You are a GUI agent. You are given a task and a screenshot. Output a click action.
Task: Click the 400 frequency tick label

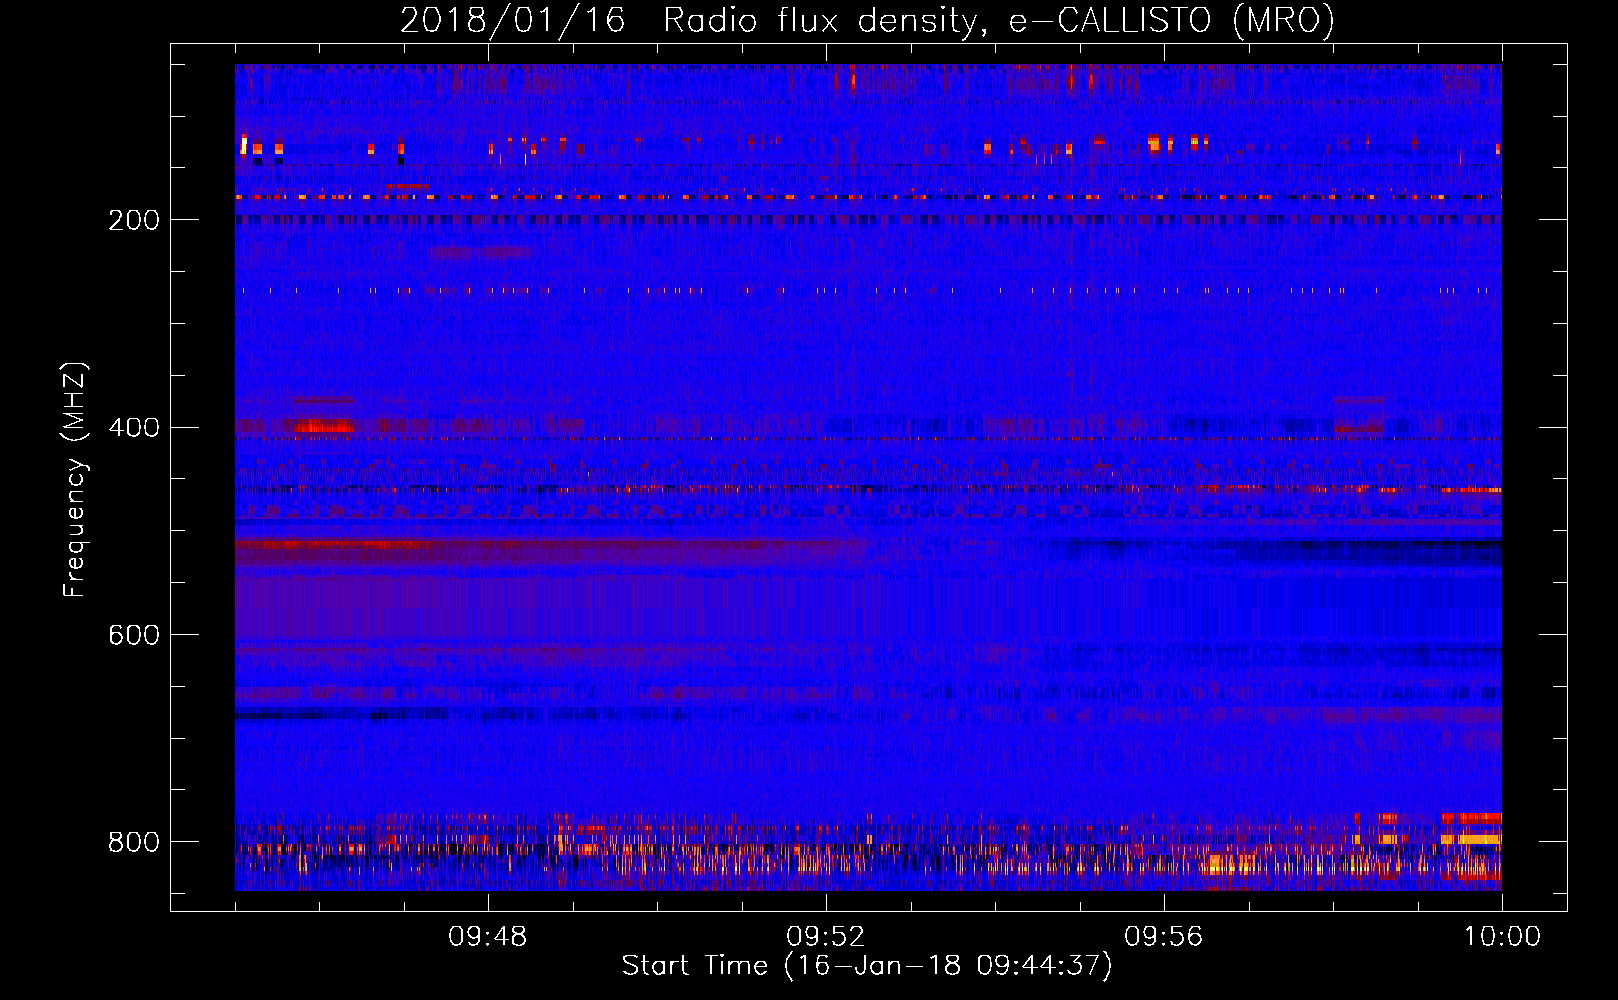pyautogui.click(x=134, y=428)
